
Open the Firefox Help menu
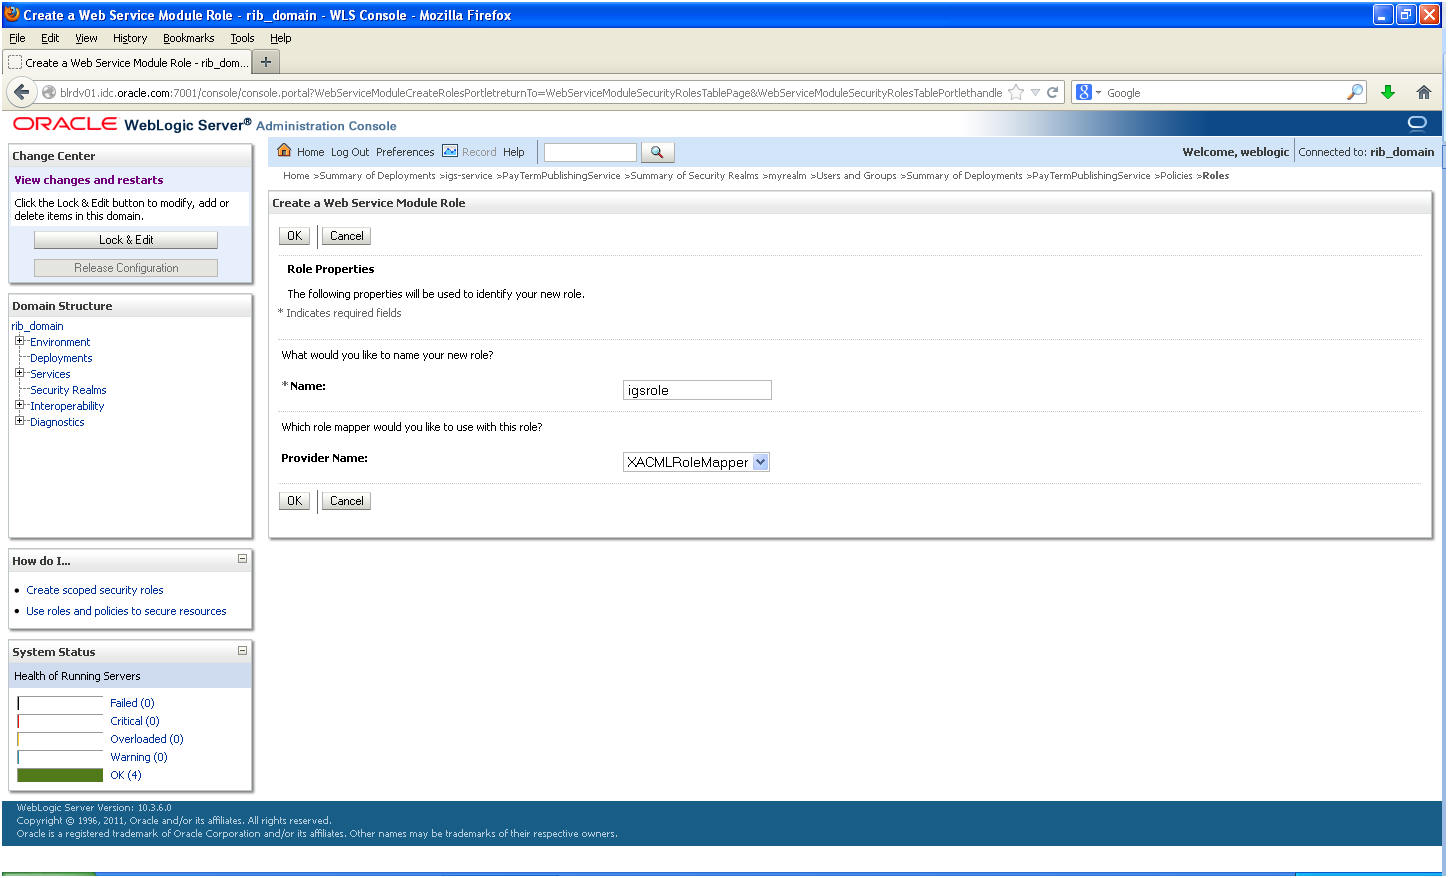tap(281, 38)
